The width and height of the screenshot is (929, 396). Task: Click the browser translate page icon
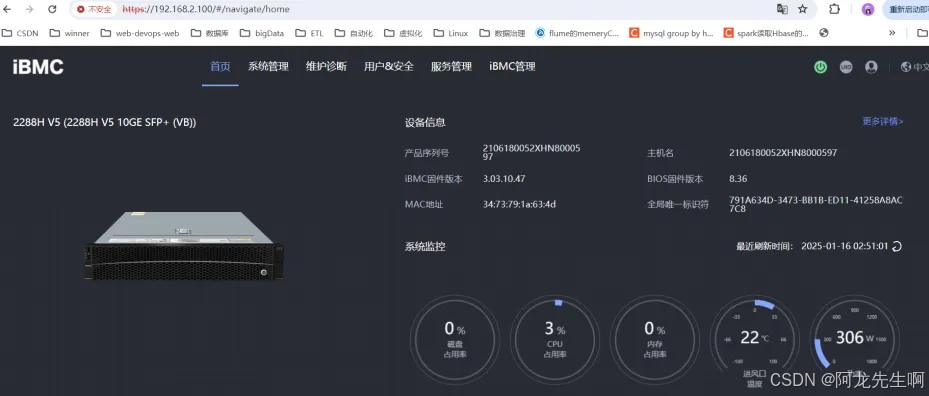tap(782, 9)
